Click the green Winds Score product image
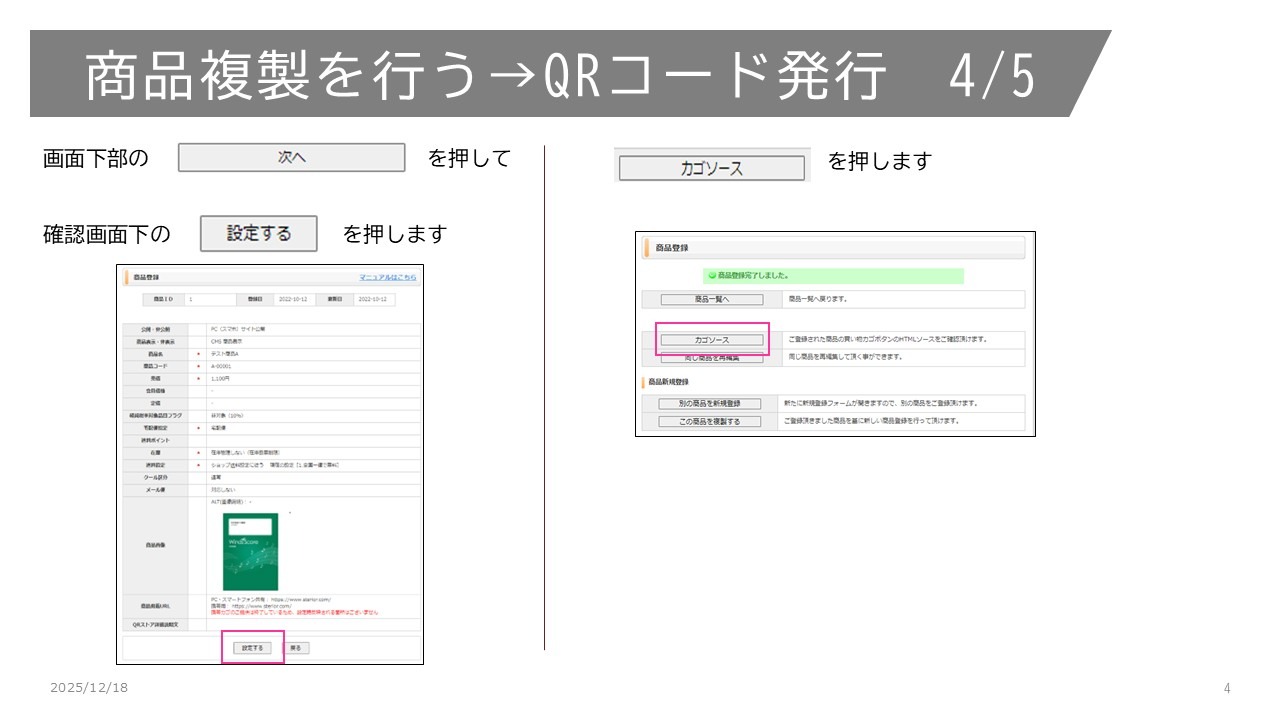Screen dimensions: 1280x720 [x=250, y=551]
